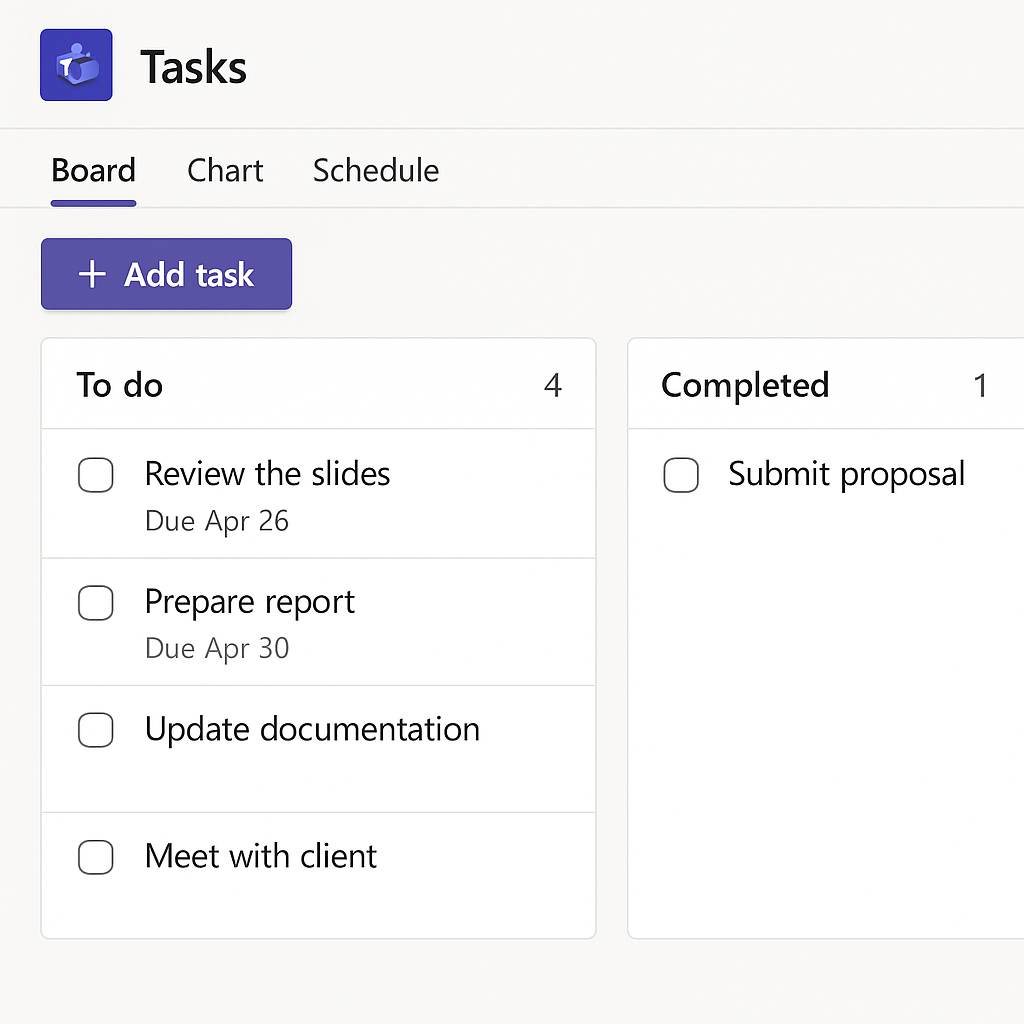The width and height of the screenshot is (1024, 1024).
Task: Mark Prepare report as complete
Action: [95, 603]
